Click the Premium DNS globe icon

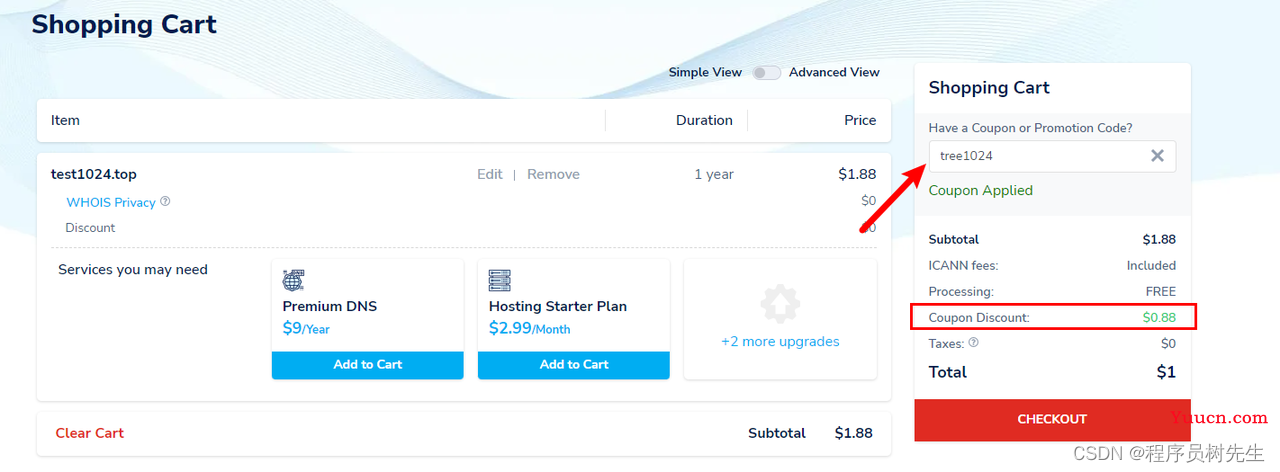coord(293,280)
